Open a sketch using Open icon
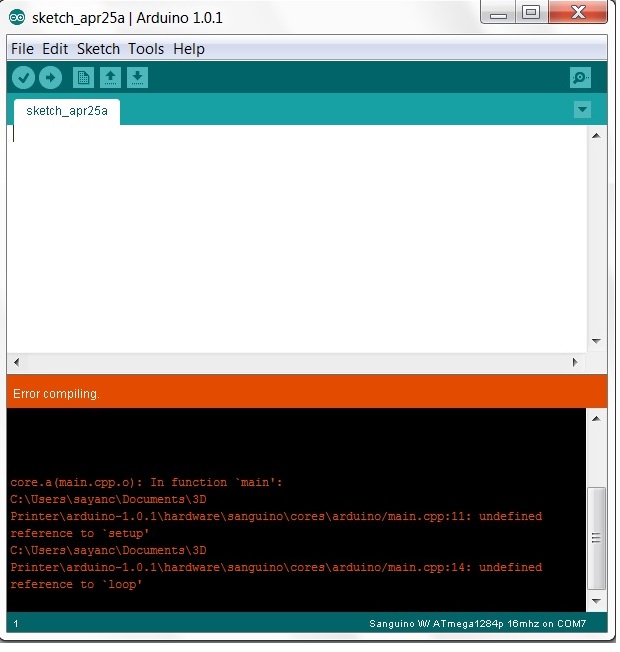 [111, 78]
